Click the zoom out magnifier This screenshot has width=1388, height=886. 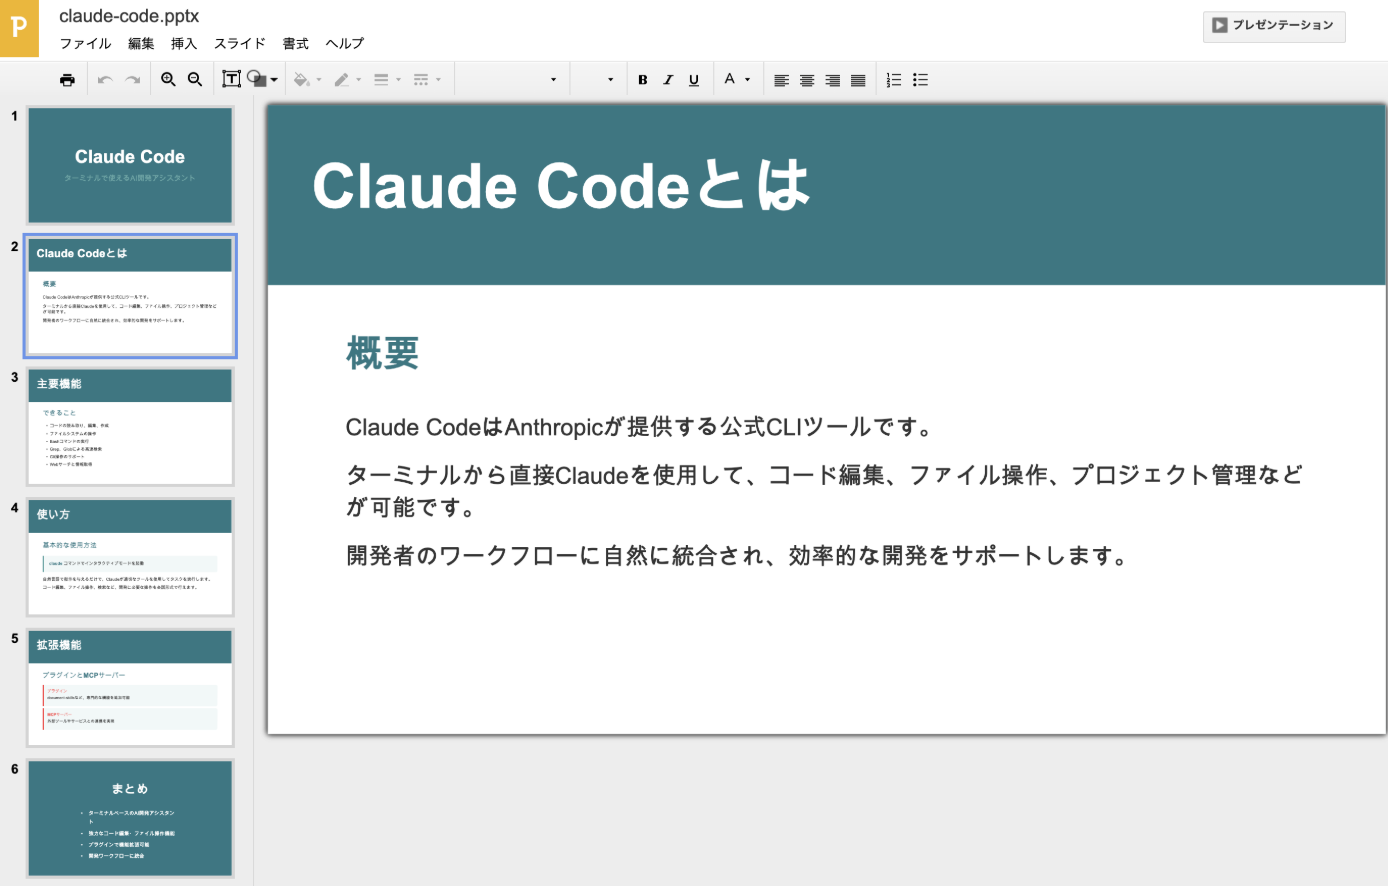pyautogui.click(x=195, y=80)
